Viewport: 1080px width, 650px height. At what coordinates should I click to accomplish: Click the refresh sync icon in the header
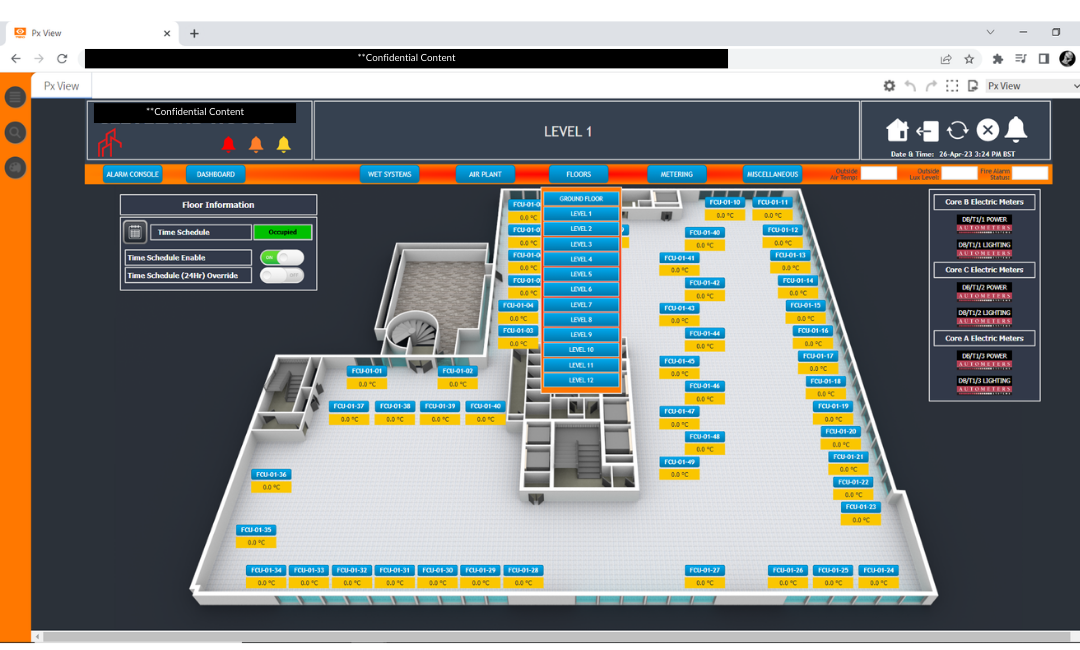958,130
